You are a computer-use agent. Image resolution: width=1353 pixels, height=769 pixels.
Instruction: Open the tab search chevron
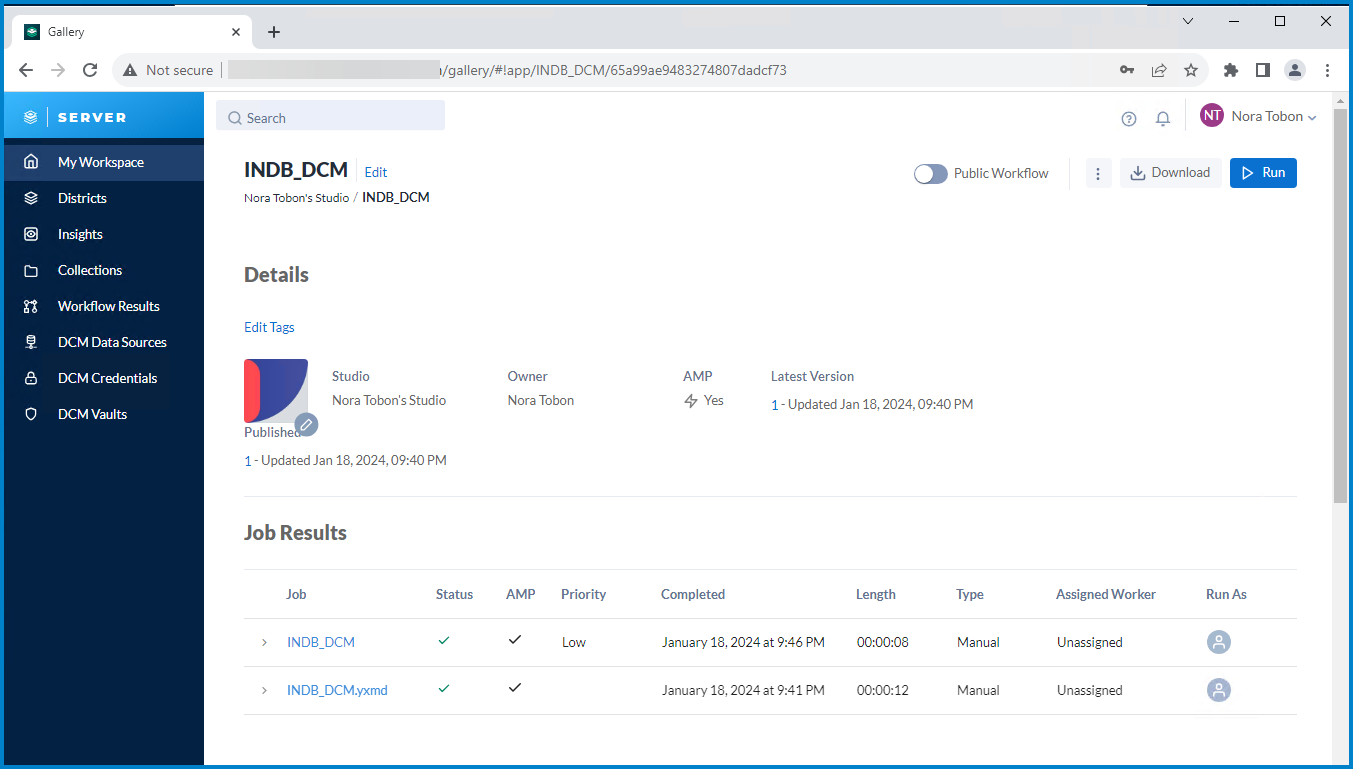1188,21
